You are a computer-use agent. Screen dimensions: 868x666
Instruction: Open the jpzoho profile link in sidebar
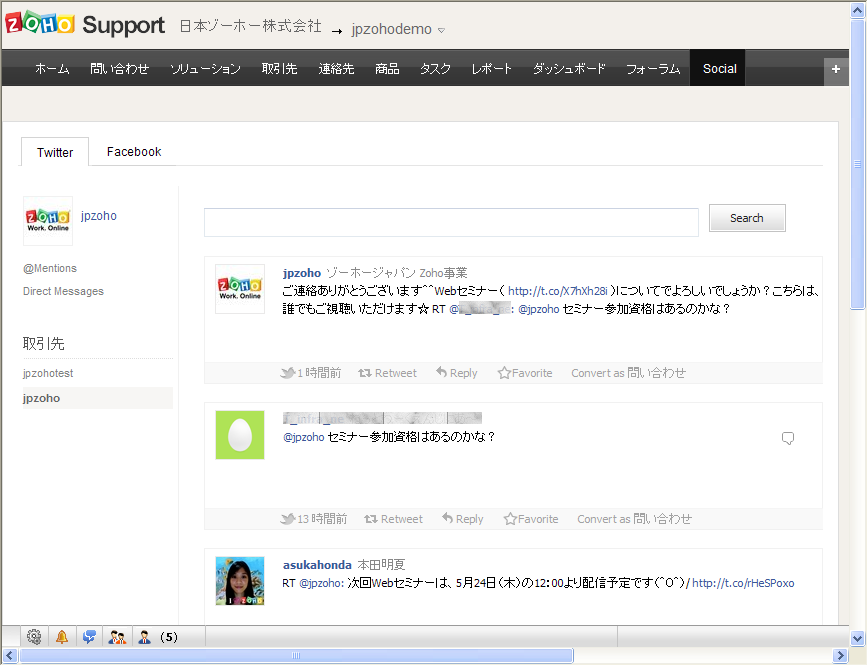point(99,216)
